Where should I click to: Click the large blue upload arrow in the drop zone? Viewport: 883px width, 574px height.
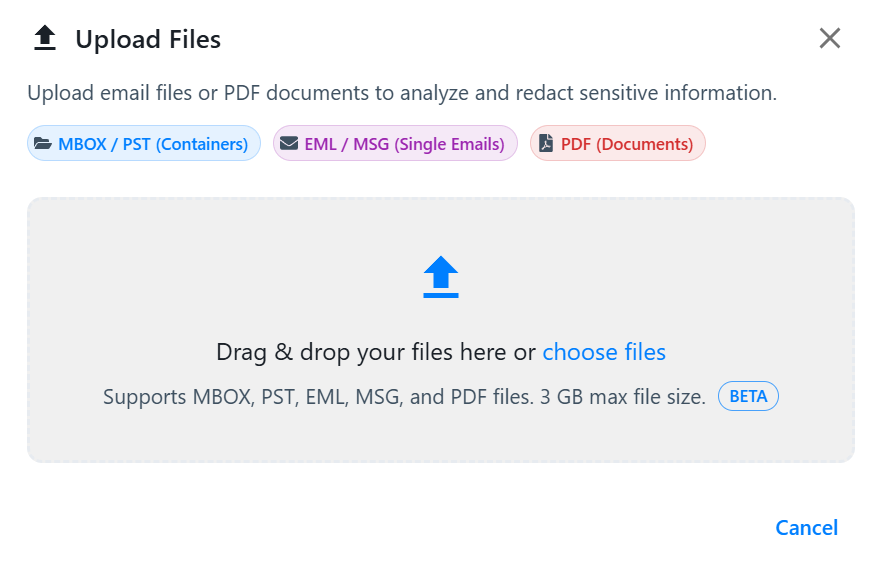pos(441,277)
